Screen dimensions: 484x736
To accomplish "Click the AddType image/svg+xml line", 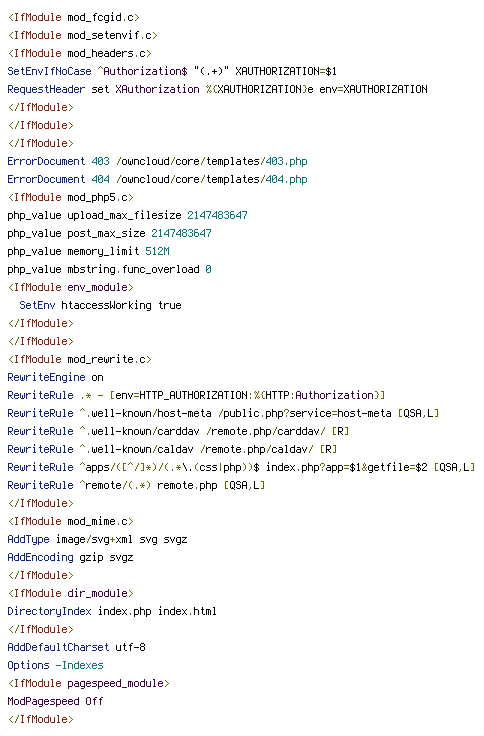I will (97, 539).
